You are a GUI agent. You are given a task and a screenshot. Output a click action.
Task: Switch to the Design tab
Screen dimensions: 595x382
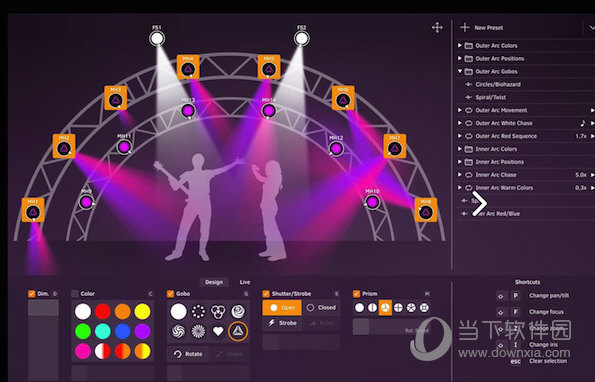(214, 282)
